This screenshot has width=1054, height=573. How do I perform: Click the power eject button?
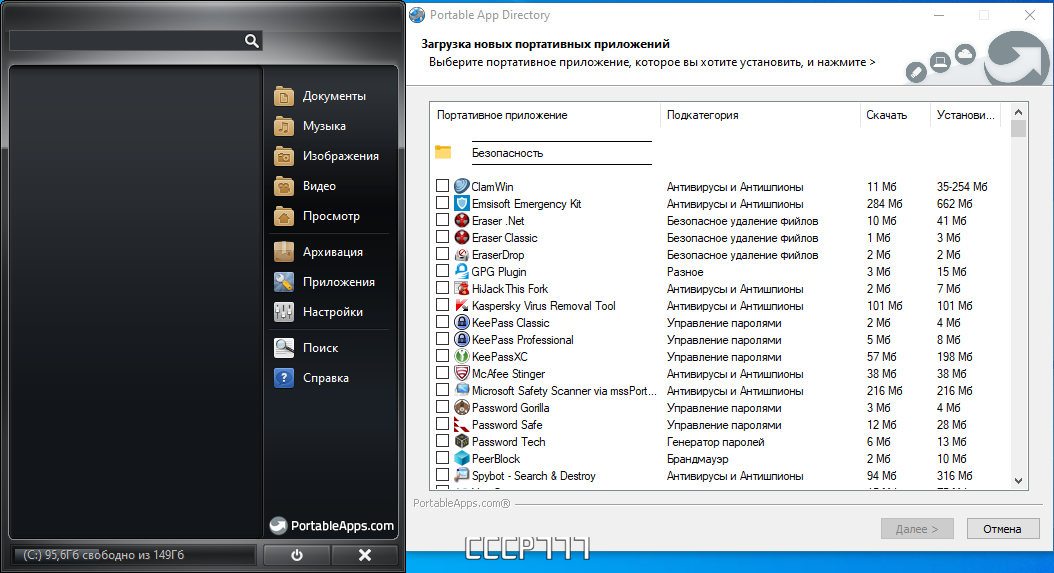pos(296,555)
